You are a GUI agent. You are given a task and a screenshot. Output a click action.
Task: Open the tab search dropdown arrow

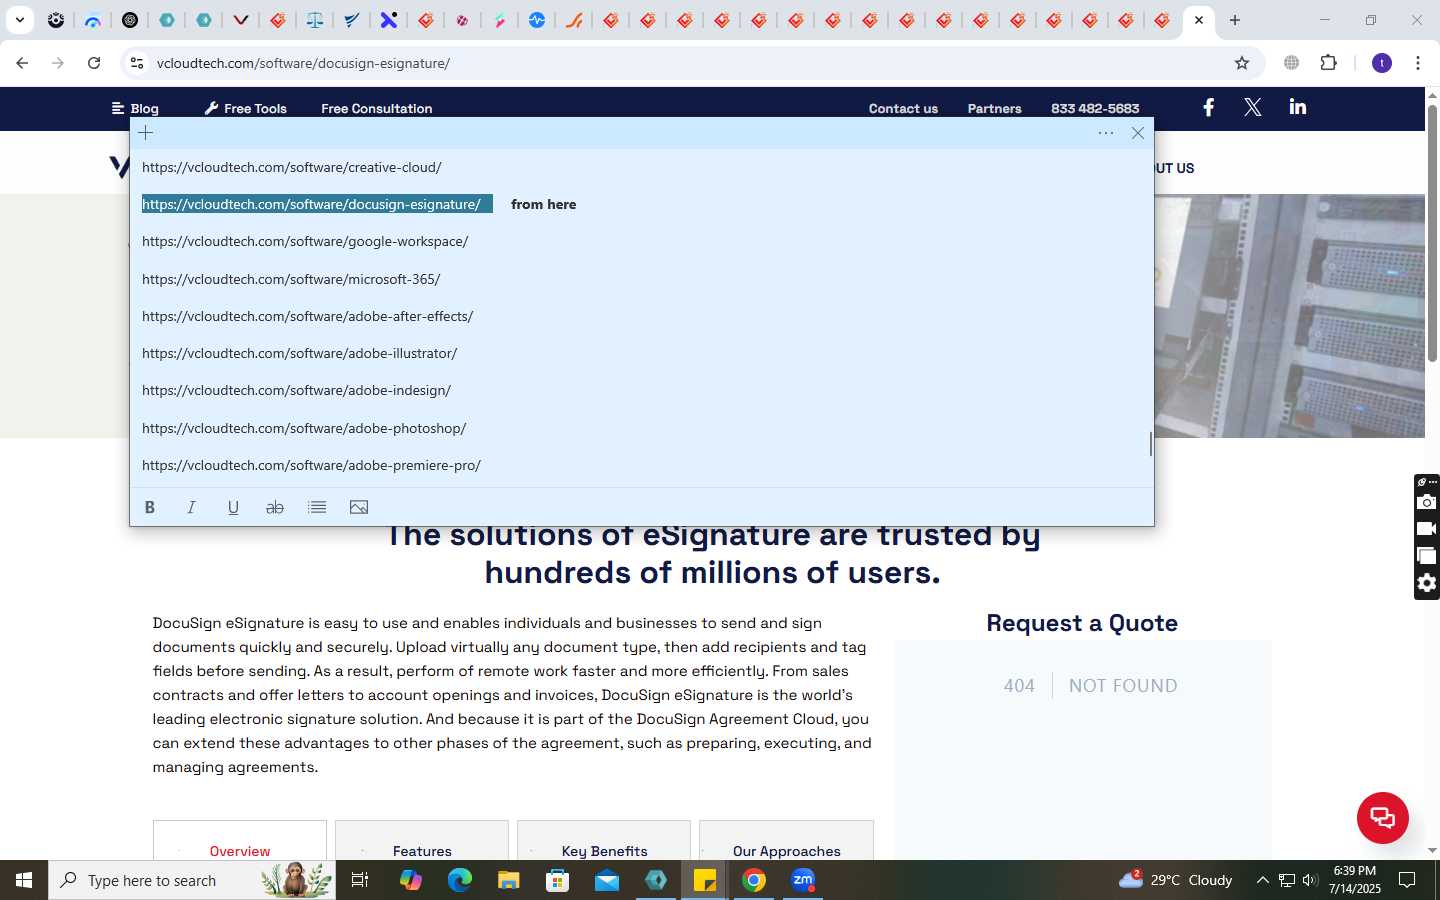click(x=19, y=20)
